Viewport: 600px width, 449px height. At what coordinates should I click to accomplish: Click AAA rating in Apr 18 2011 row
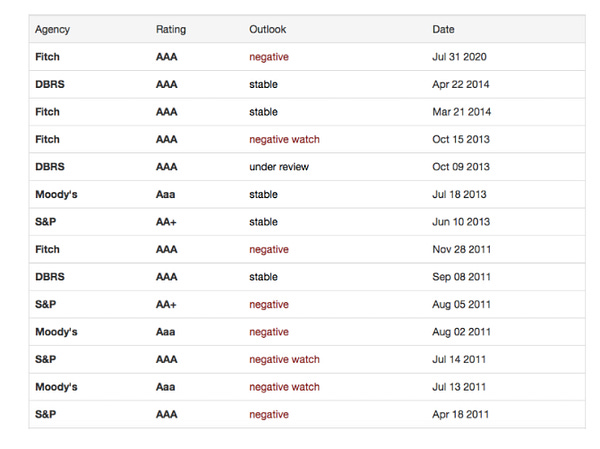(x=166, y=415)
